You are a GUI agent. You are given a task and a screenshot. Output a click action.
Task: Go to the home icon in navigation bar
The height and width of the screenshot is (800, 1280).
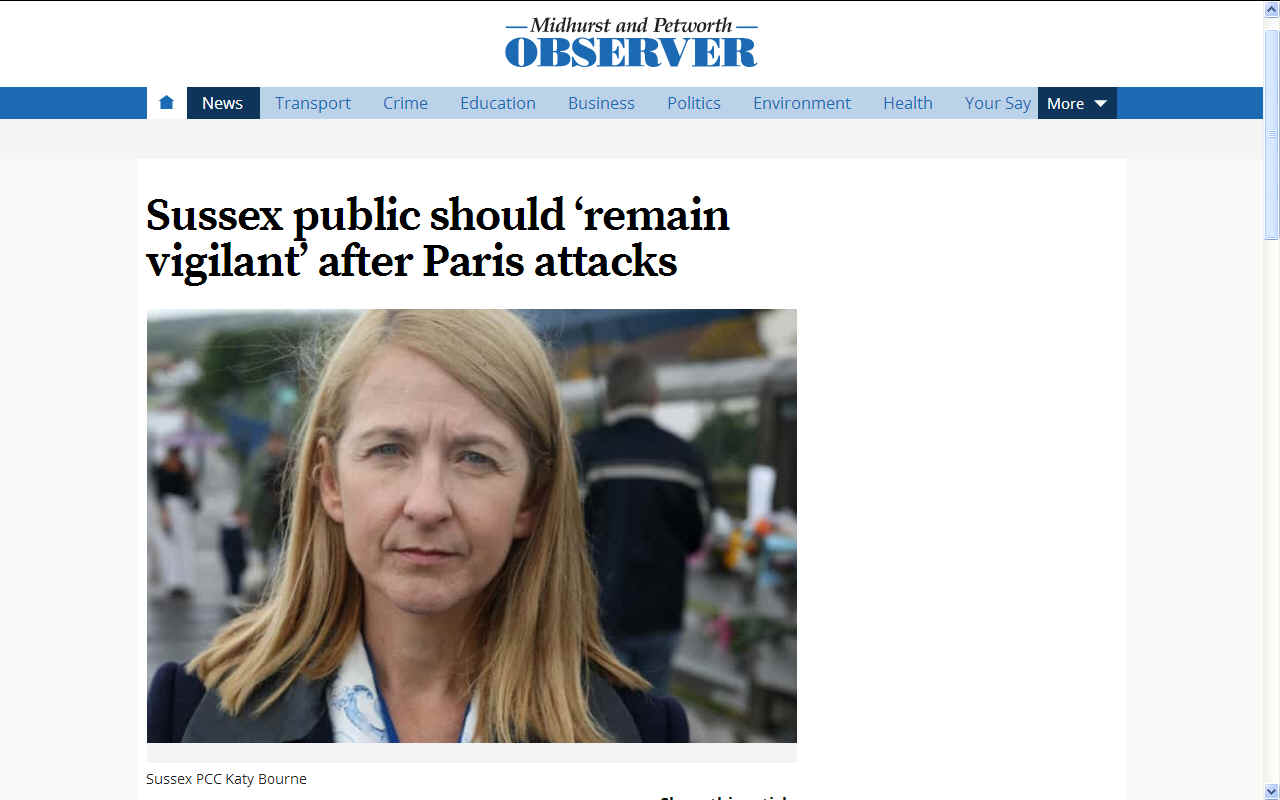pos(166,103)
